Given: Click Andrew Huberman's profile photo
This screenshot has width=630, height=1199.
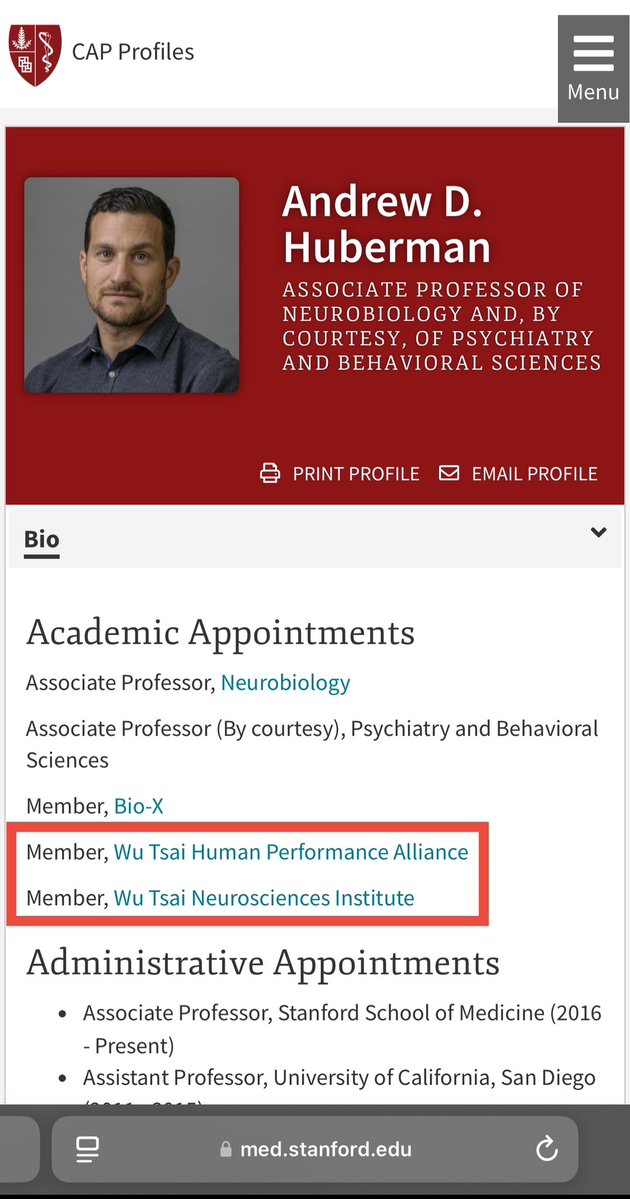Looking at the screenshot, I should pyautogui.click(x=131, y=285).
